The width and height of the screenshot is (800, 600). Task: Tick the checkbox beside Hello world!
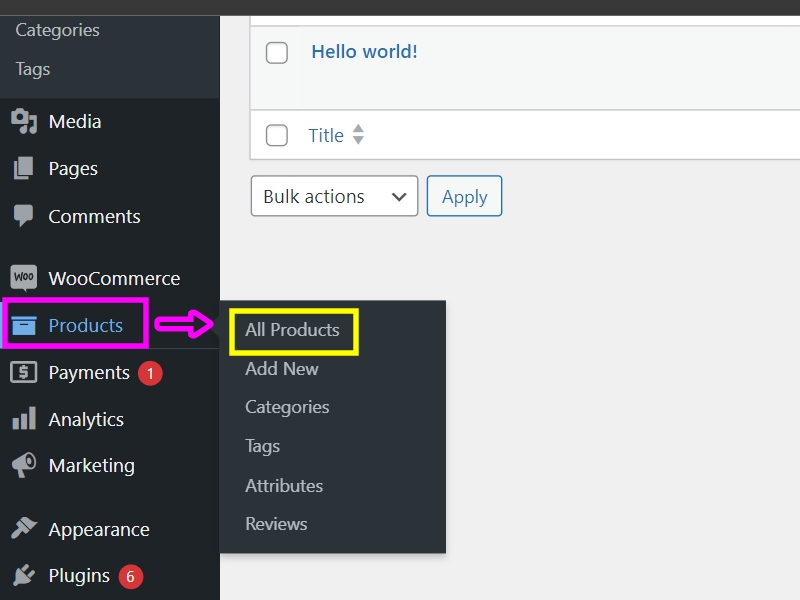[x=277, y=53]
